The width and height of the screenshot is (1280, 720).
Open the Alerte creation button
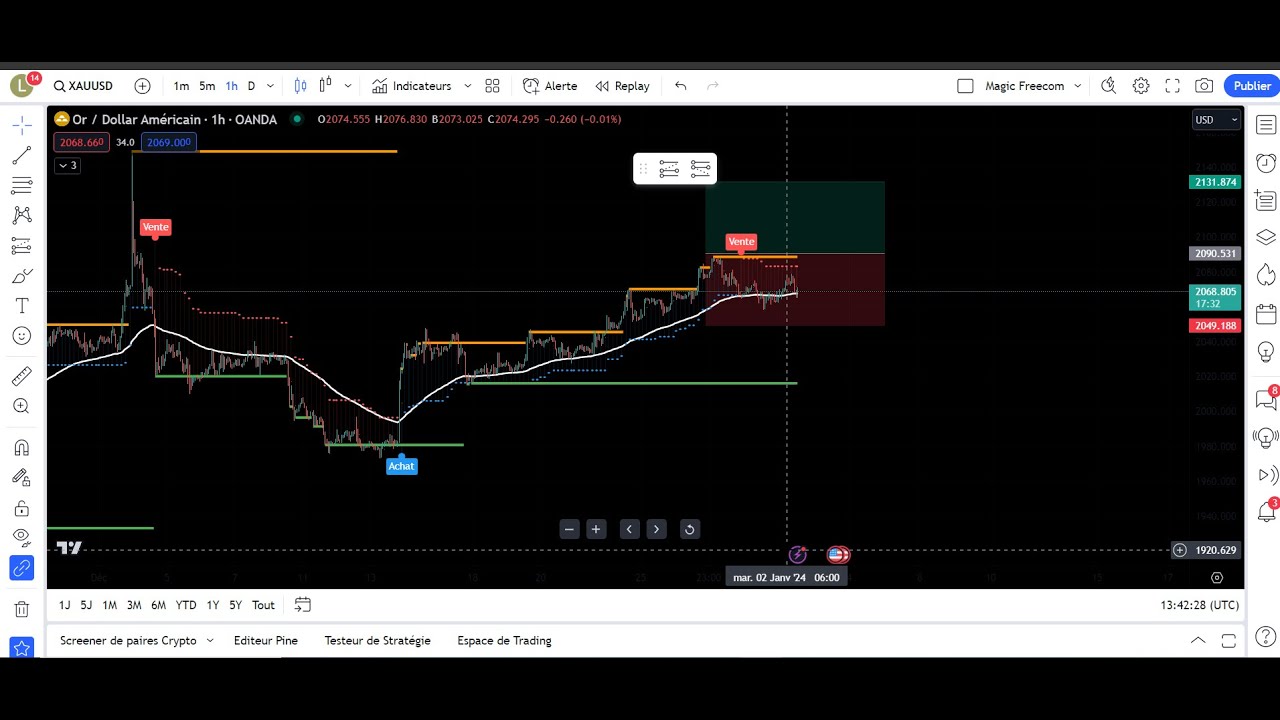(550, 86)
